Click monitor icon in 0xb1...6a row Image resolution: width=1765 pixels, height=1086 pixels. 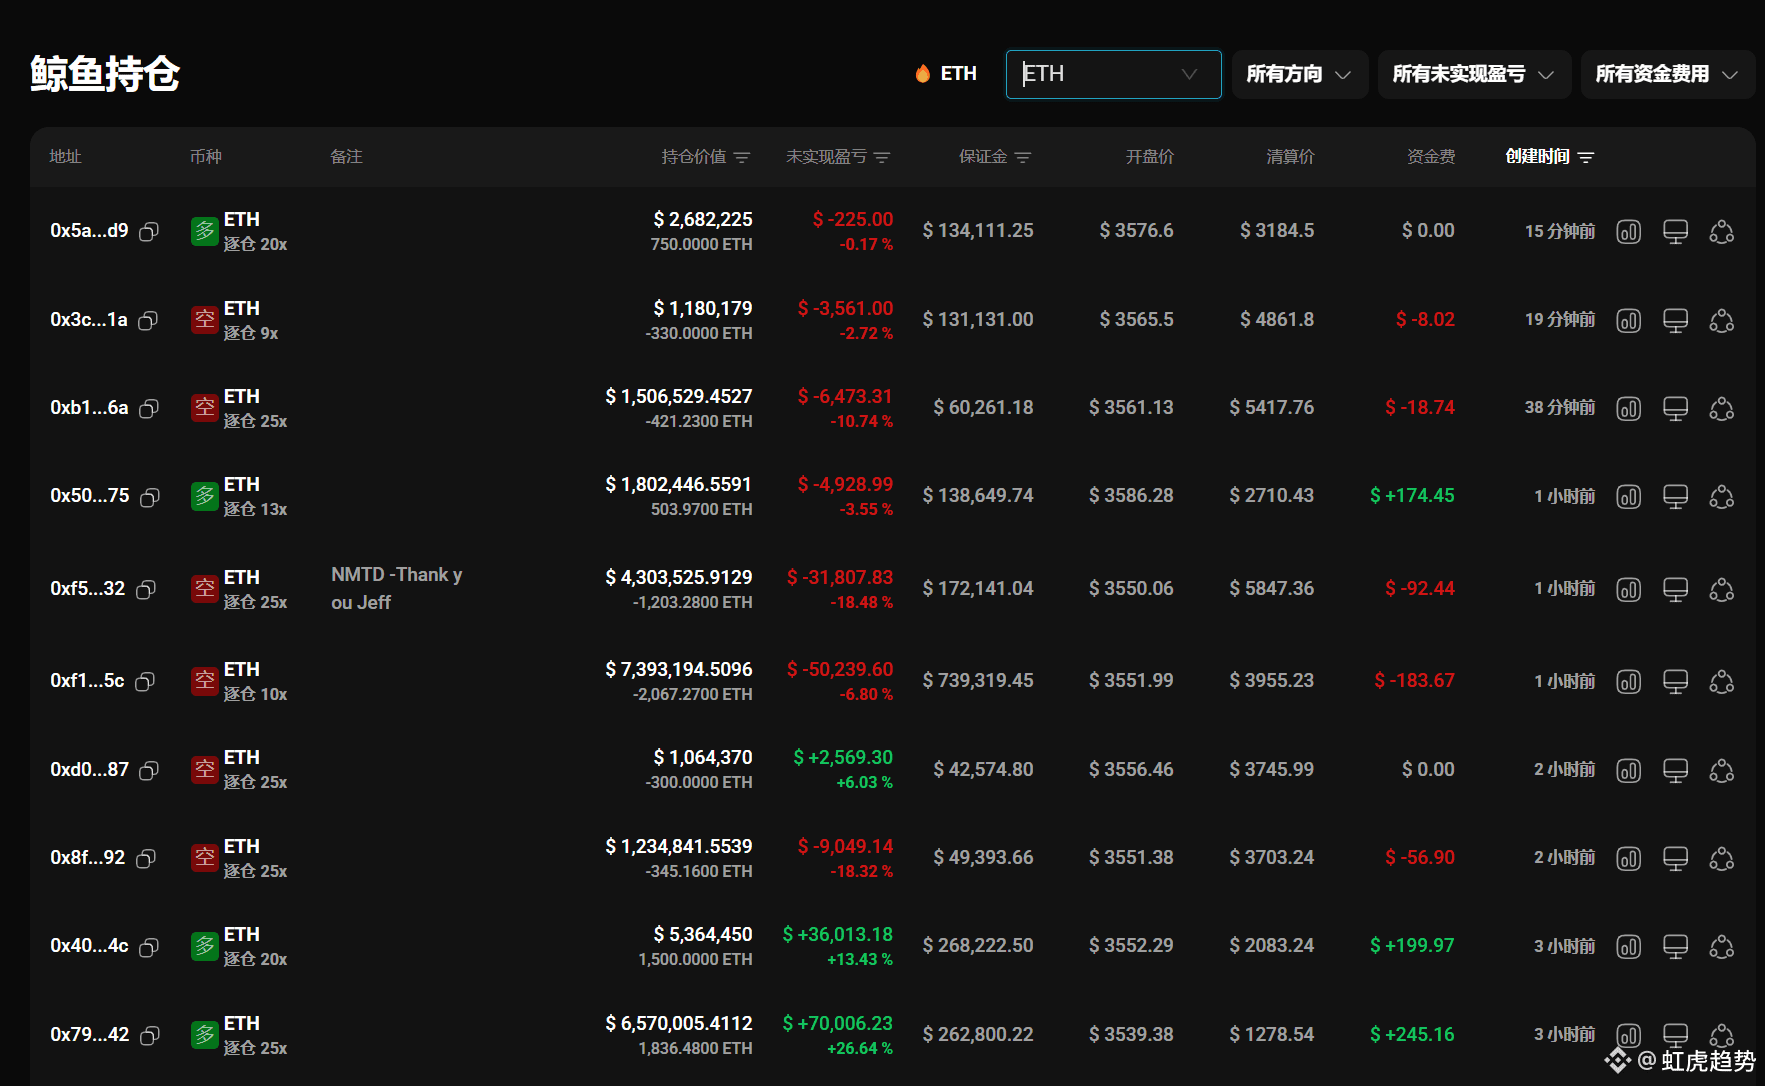coord(1675,409)
